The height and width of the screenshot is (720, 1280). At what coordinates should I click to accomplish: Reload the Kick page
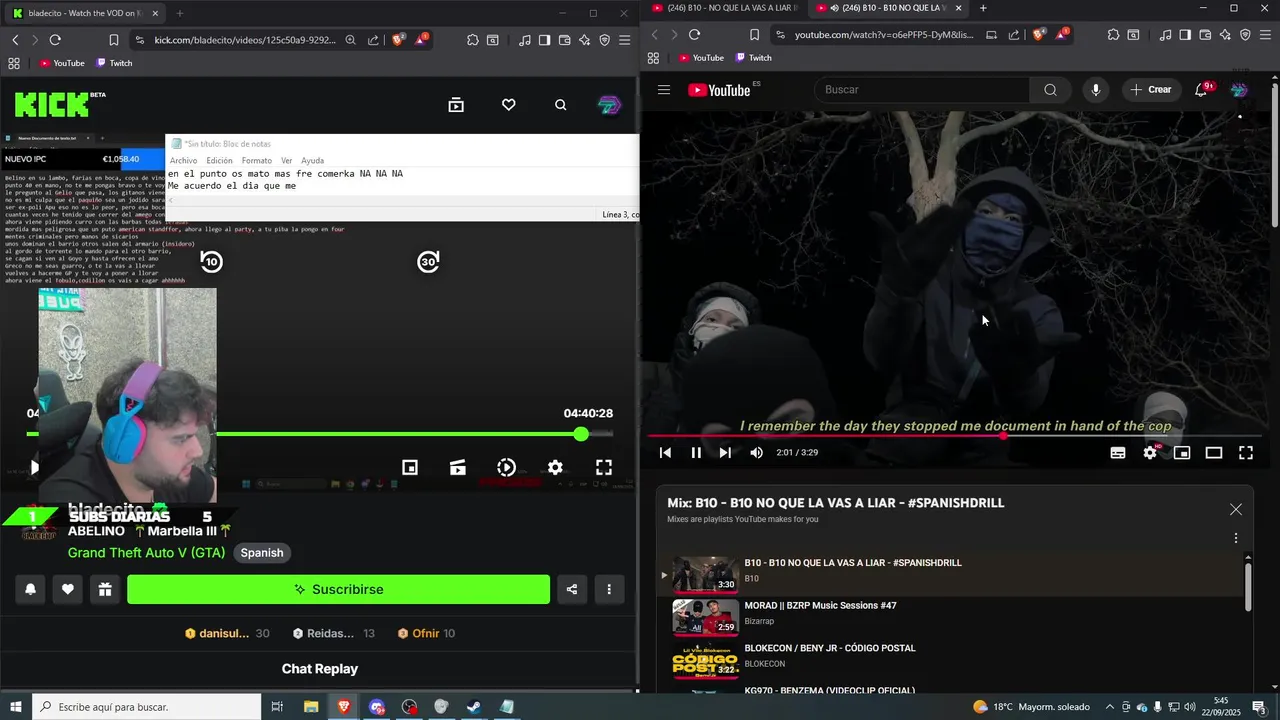(x=55, y=40)
